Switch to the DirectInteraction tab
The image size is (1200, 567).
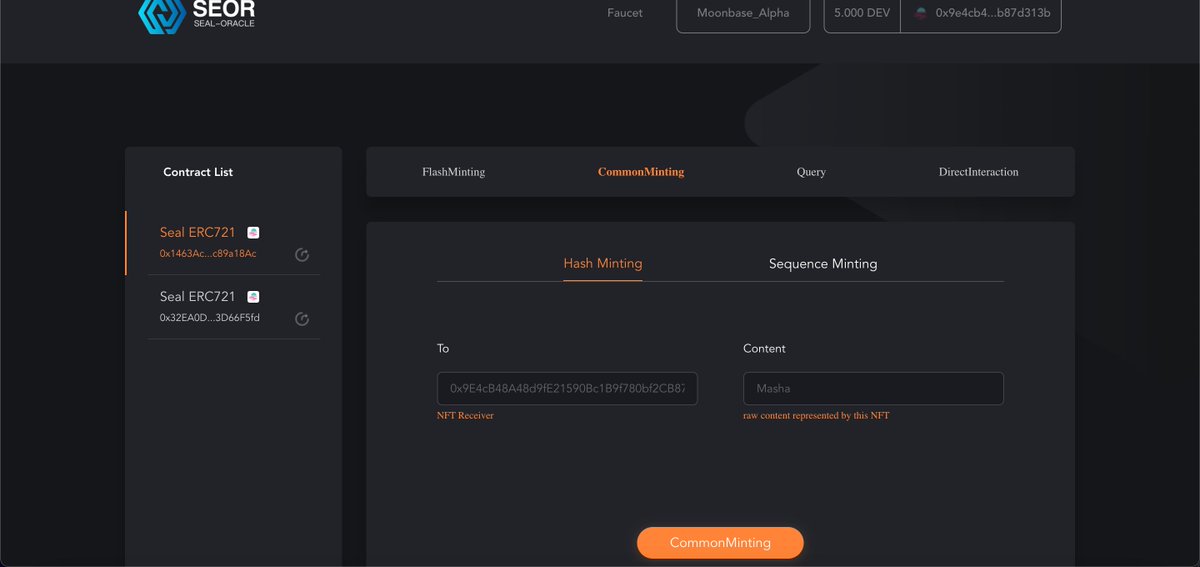click(978, 172)
